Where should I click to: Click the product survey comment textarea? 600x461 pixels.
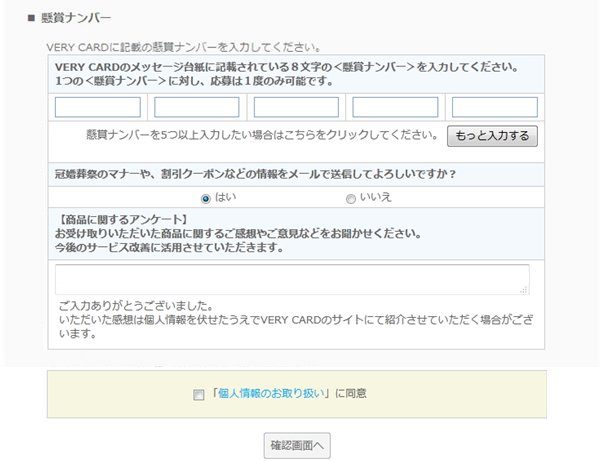click(292, 279)
